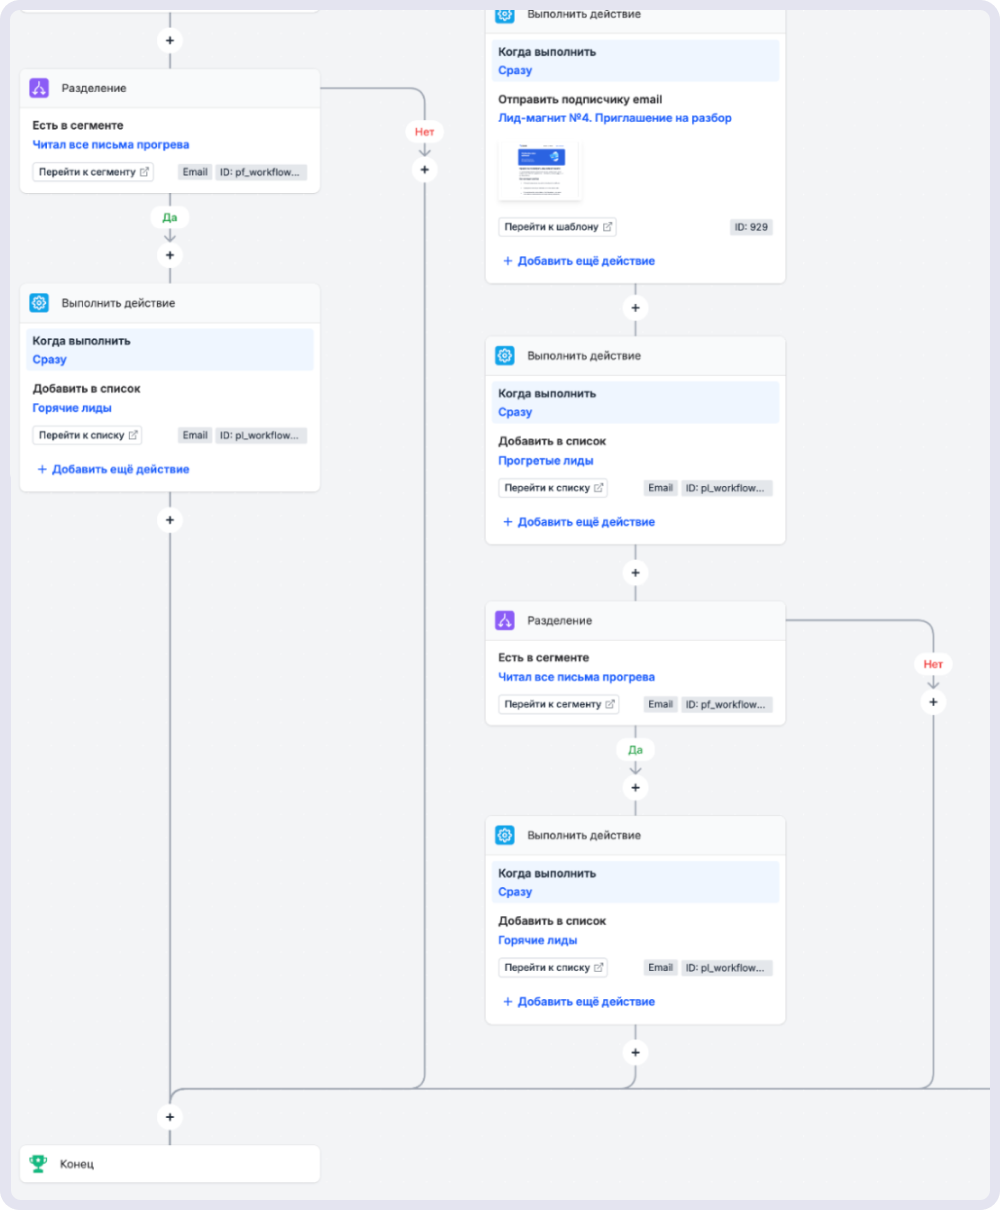Open the left-branch Горячие лиды link

(72, 408)
